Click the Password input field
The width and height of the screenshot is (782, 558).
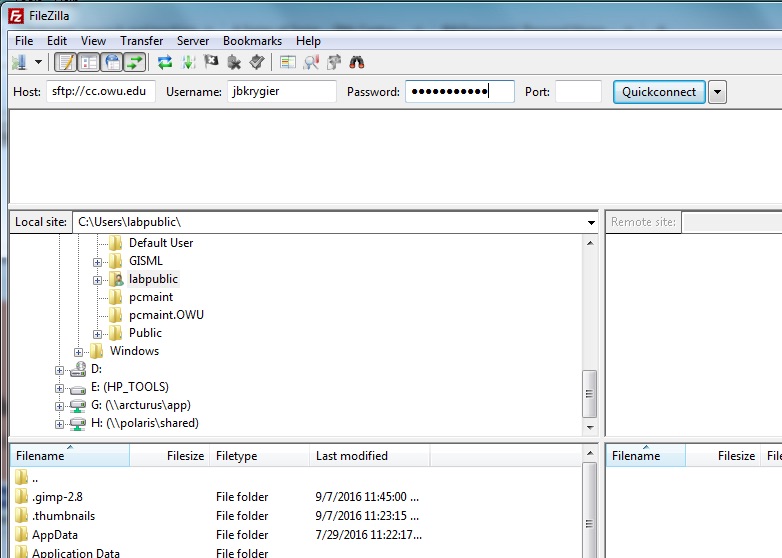pos(460,92)
